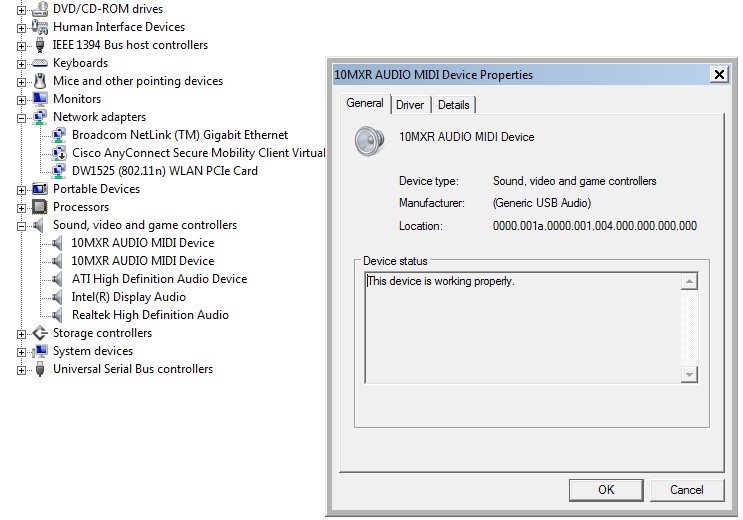743x520 pixels.
Task: Click the Network adapters category icon
Action: tap(40, 117)
